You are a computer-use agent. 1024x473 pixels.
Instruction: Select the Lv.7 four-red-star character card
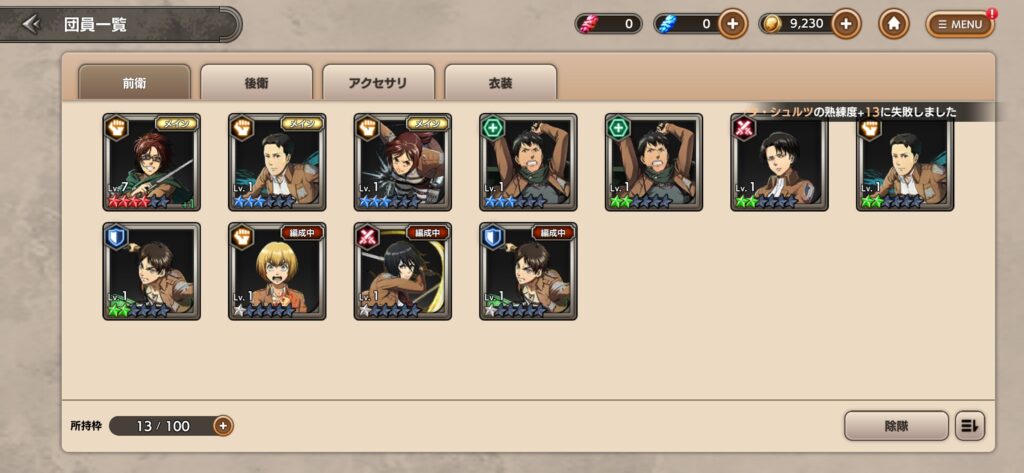152,162
